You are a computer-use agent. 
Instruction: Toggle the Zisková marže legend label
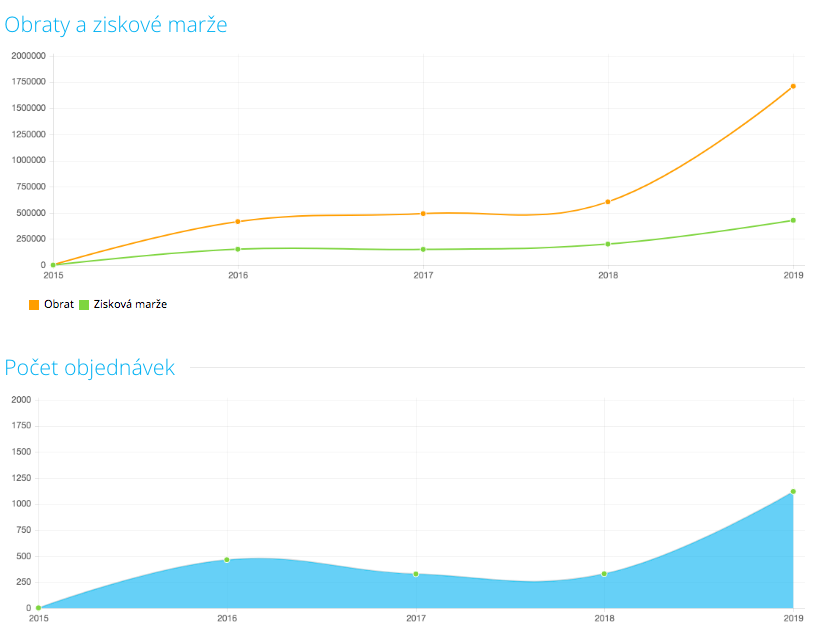click(130, 304)
